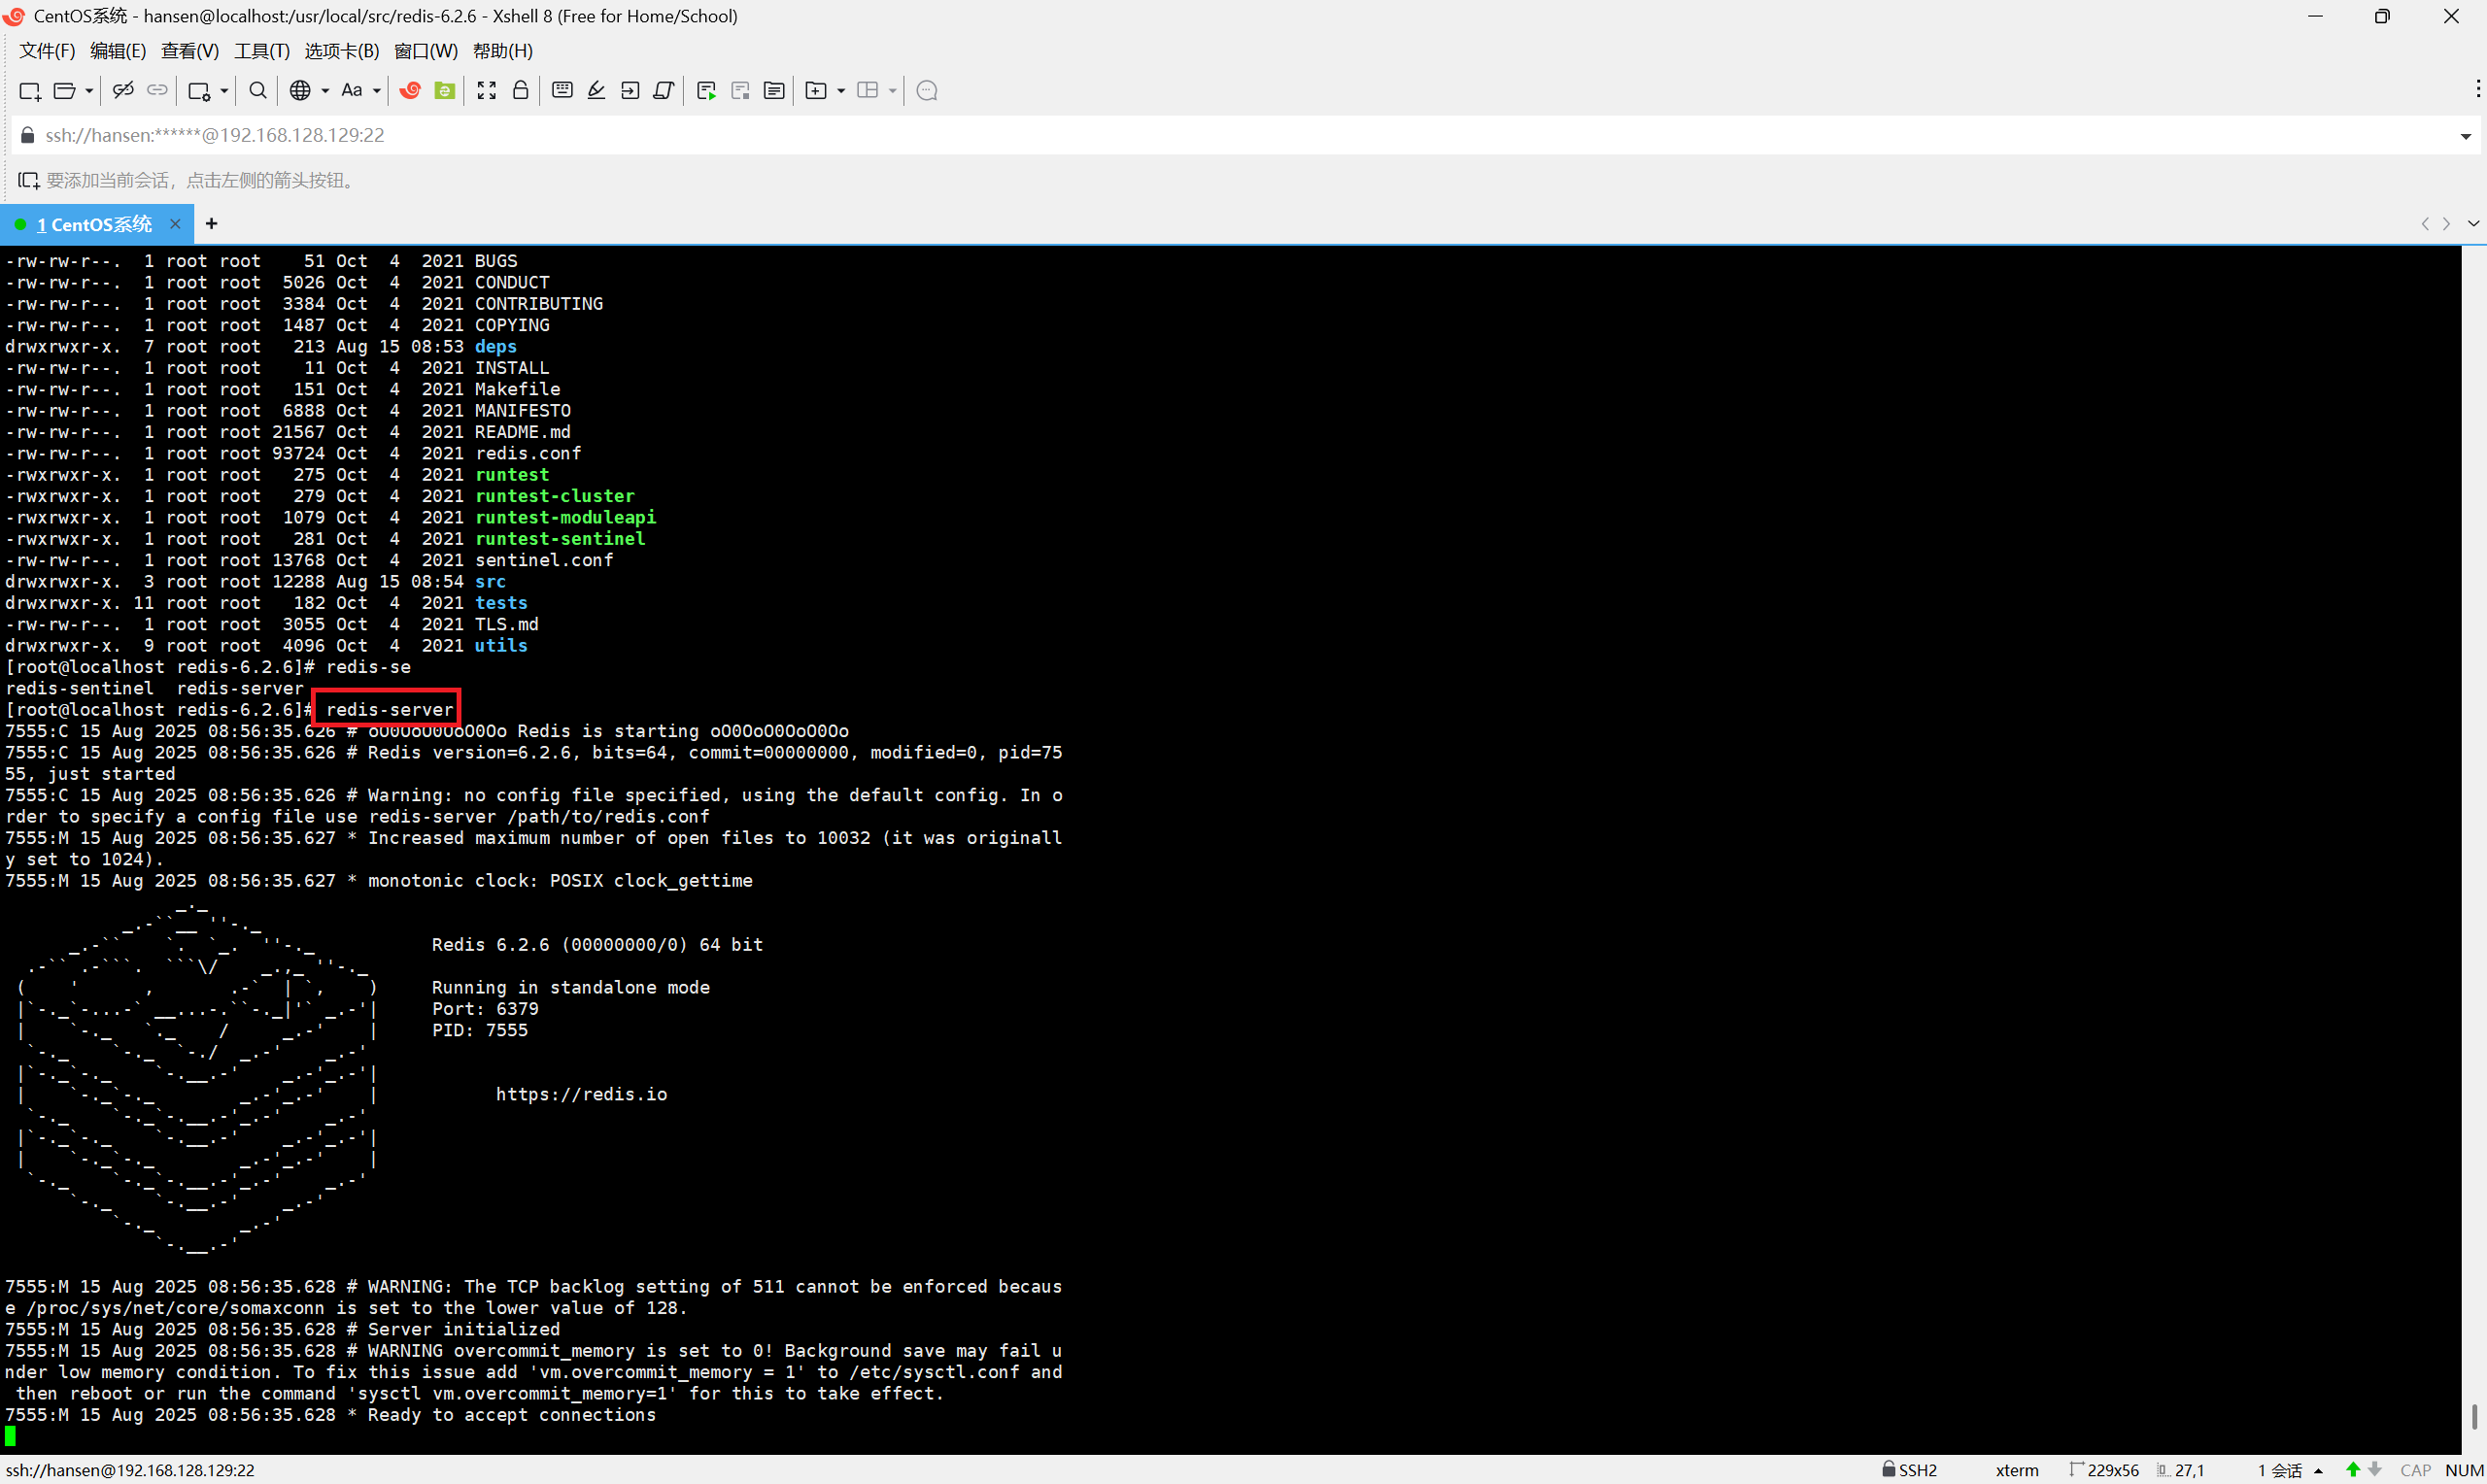
Task: Click the lock screen padlock icon
Action: (x=521, y=91)
